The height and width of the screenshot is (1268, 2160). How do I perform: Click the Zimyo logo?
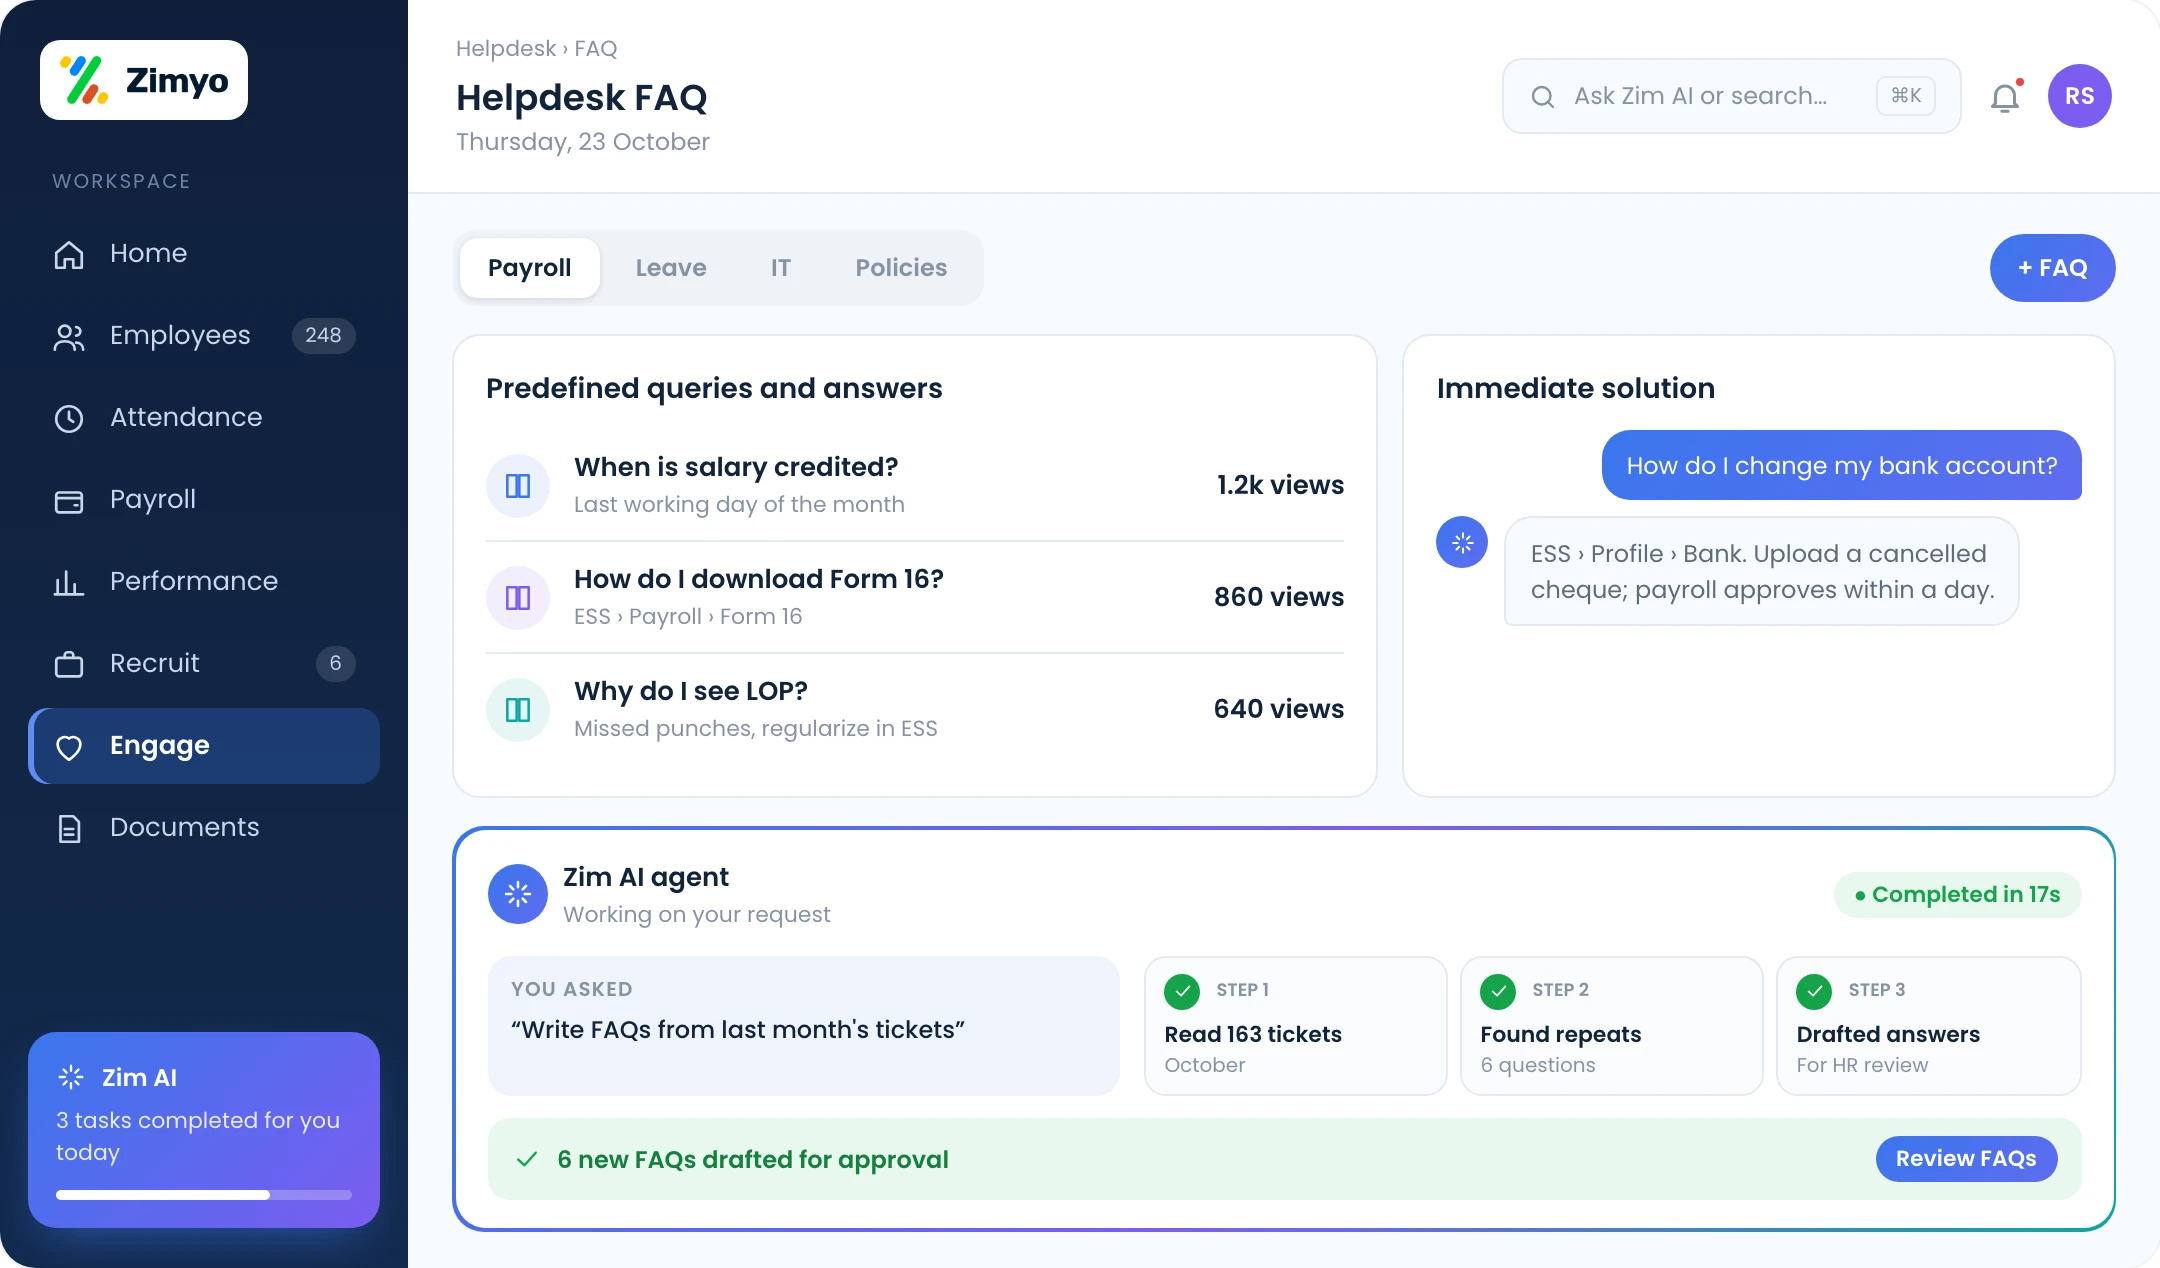[x=144, y=80]
